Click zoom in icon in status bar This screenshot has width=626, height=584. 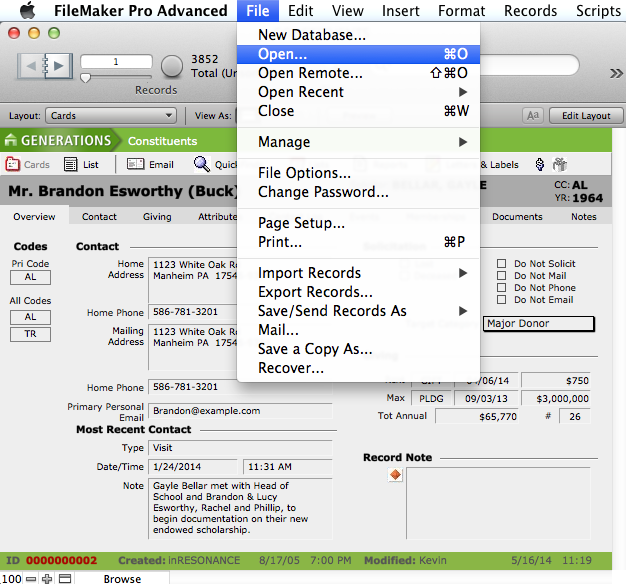click(47, 578)
